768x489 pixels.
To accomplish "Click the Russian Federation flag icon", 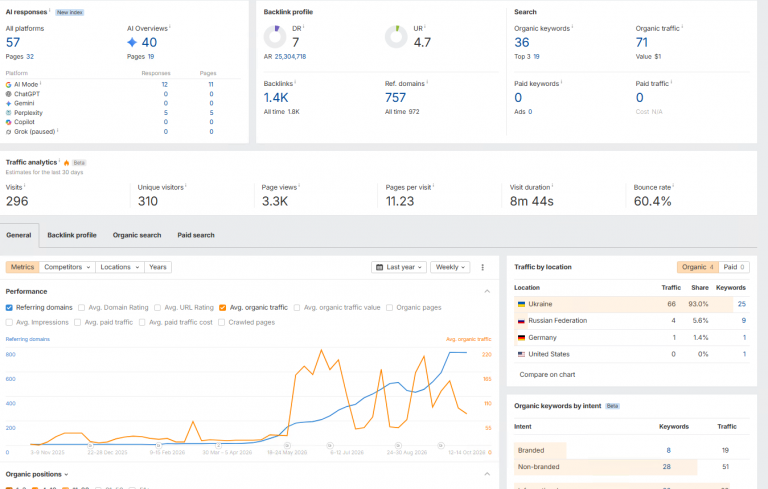I will [x=521, y=321].
